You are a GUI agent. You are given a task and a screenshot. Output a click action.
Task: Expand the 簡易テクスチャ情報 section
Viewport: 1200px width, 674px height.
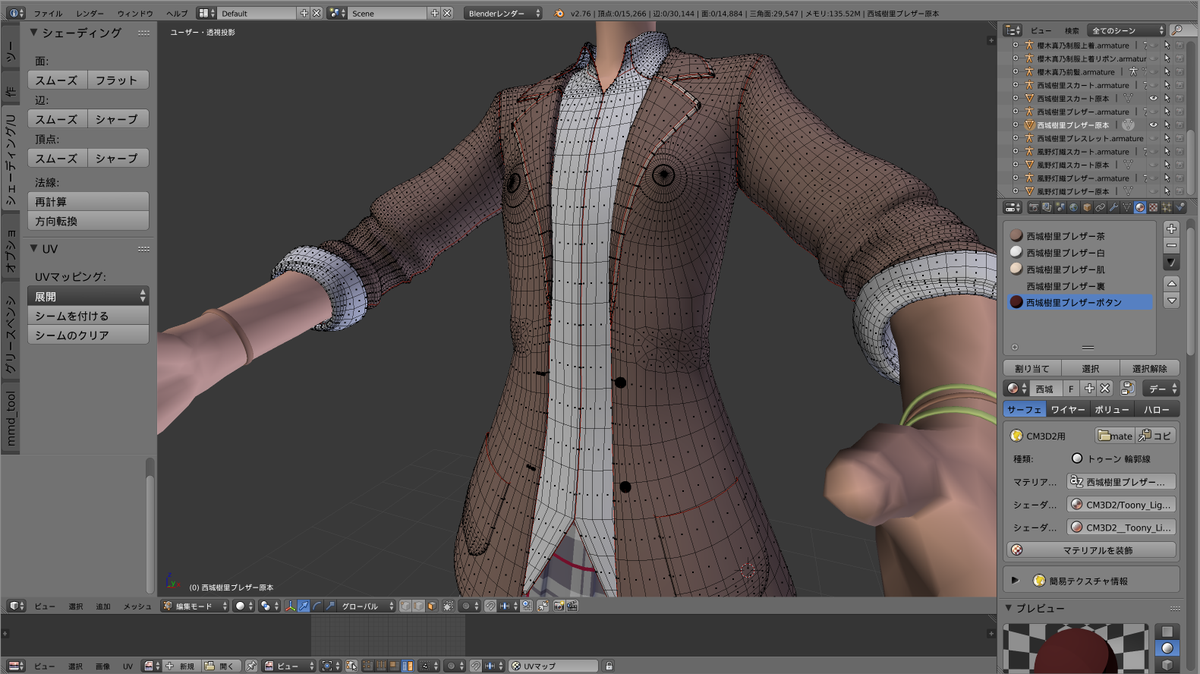(1016, 580)
